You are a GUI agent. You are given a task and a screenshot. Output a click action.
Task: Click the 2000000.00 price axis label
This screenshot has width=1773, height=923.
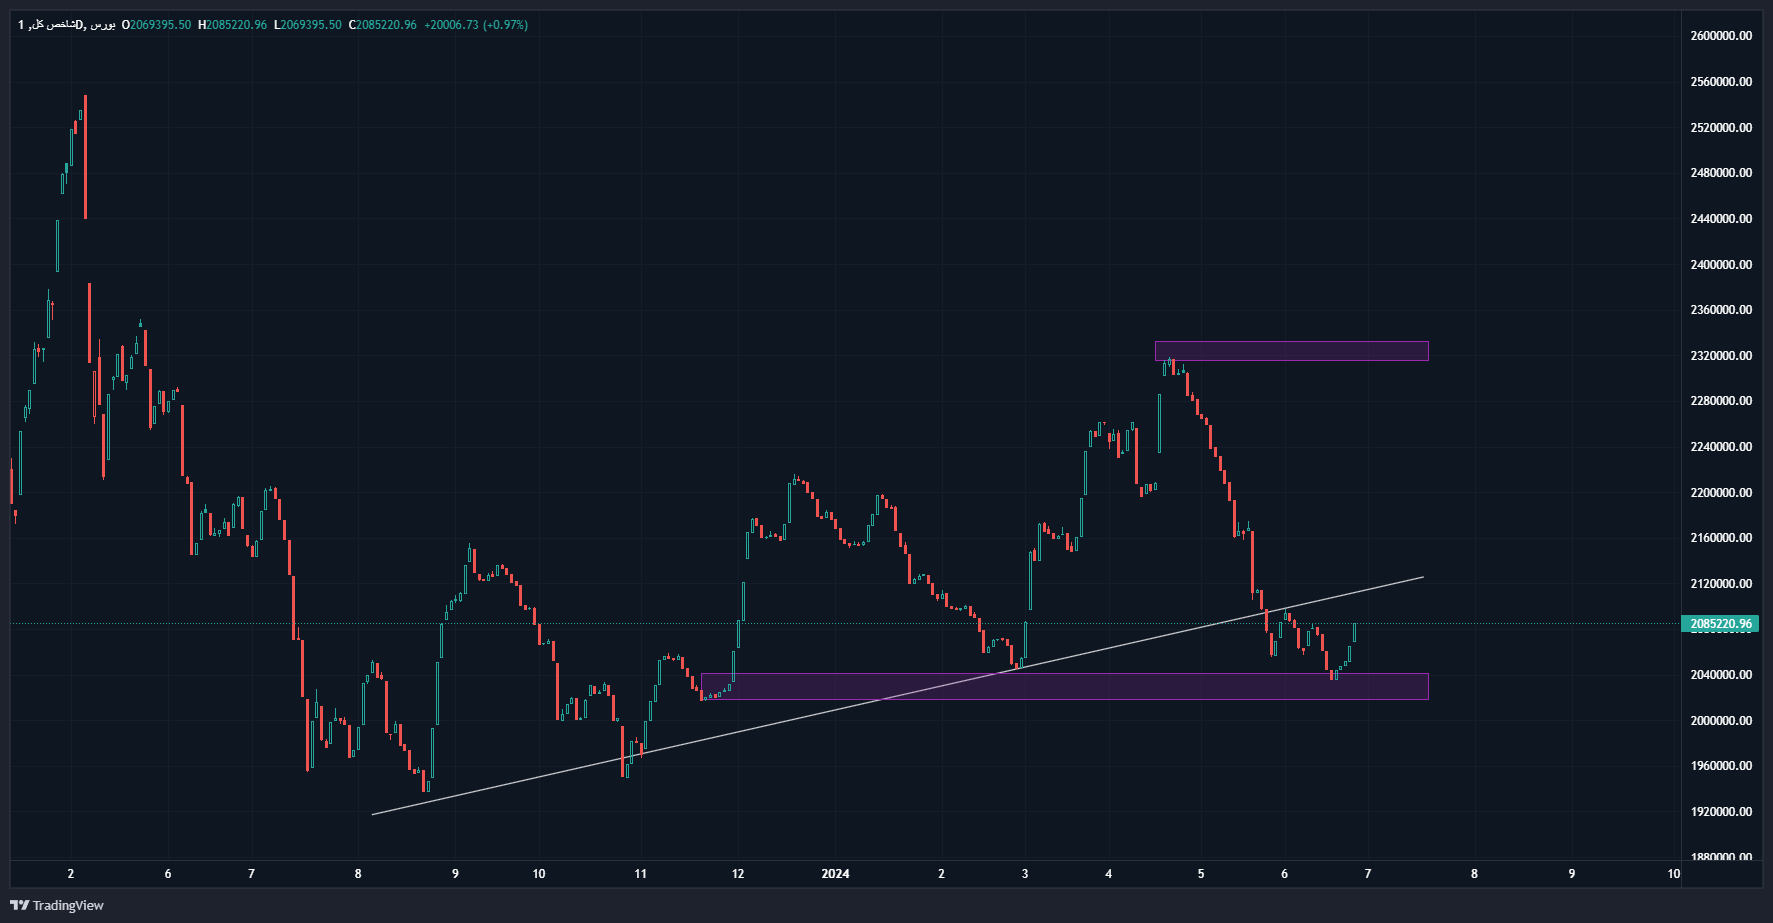[1720, 721]
